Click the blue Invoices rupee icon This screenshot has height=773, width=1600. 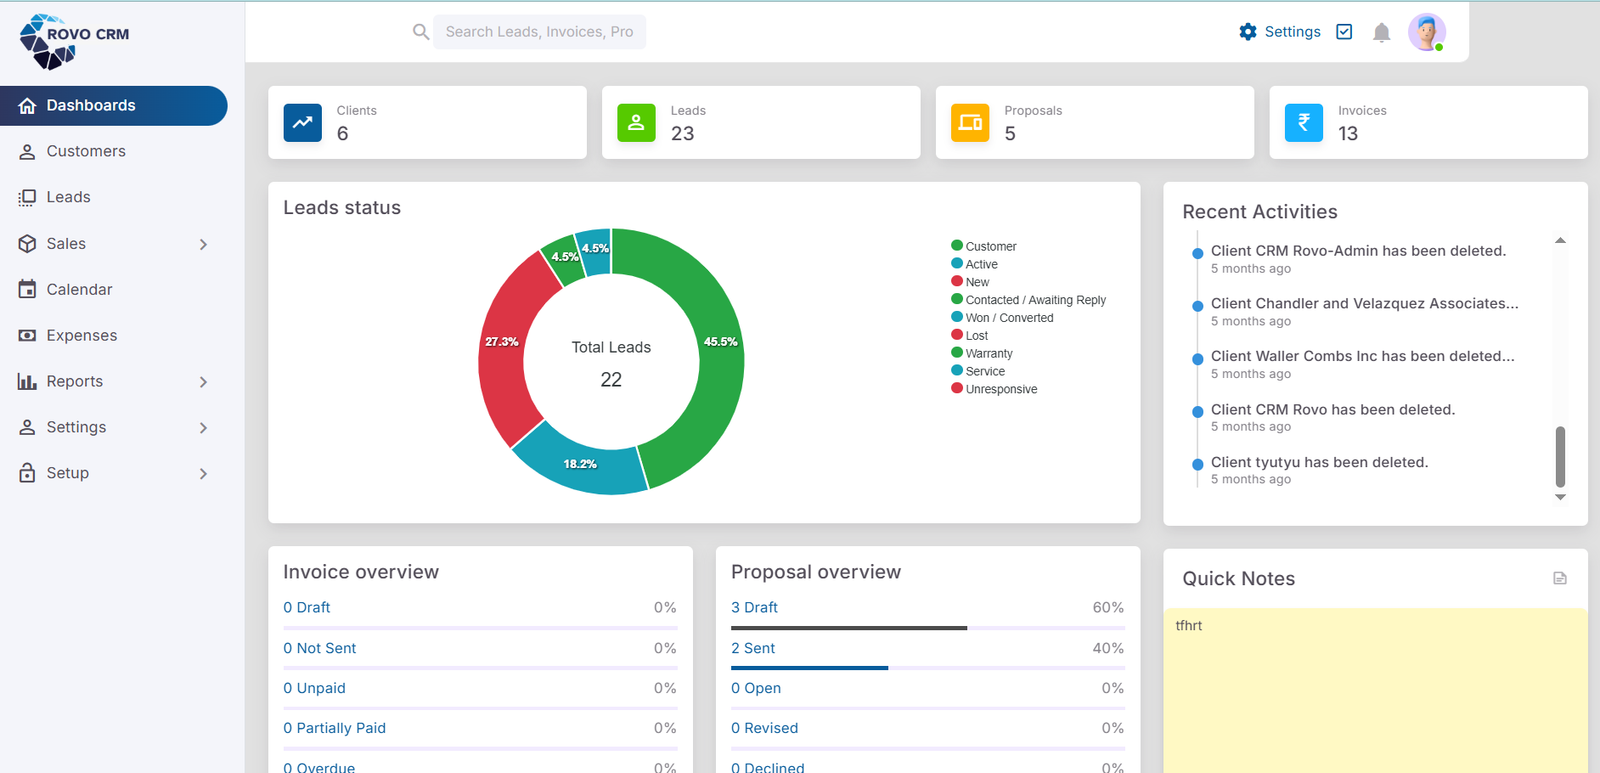1304,123
